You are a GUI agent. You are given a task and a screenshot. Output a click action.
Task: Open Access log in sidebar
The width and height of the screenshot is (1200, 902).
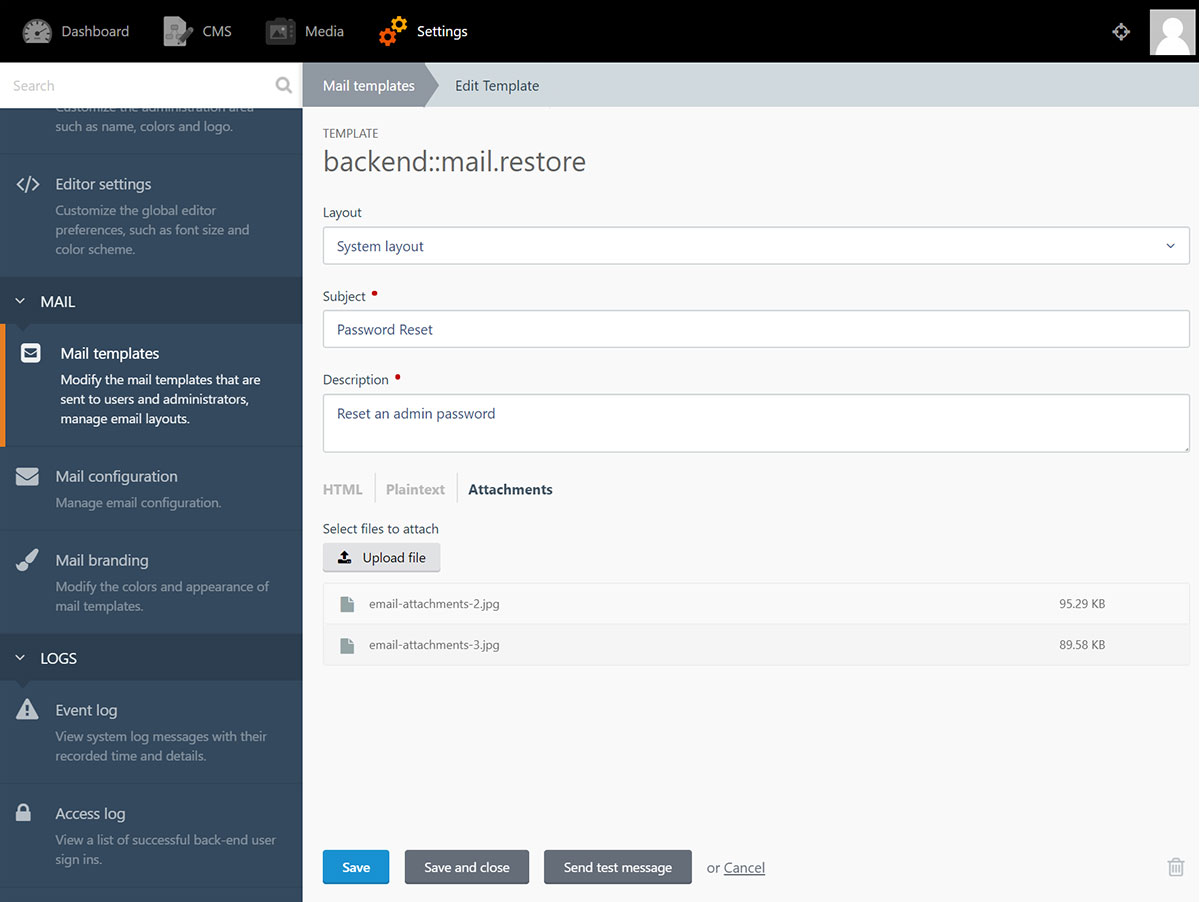pyautogui.click(x=151, y=835)
